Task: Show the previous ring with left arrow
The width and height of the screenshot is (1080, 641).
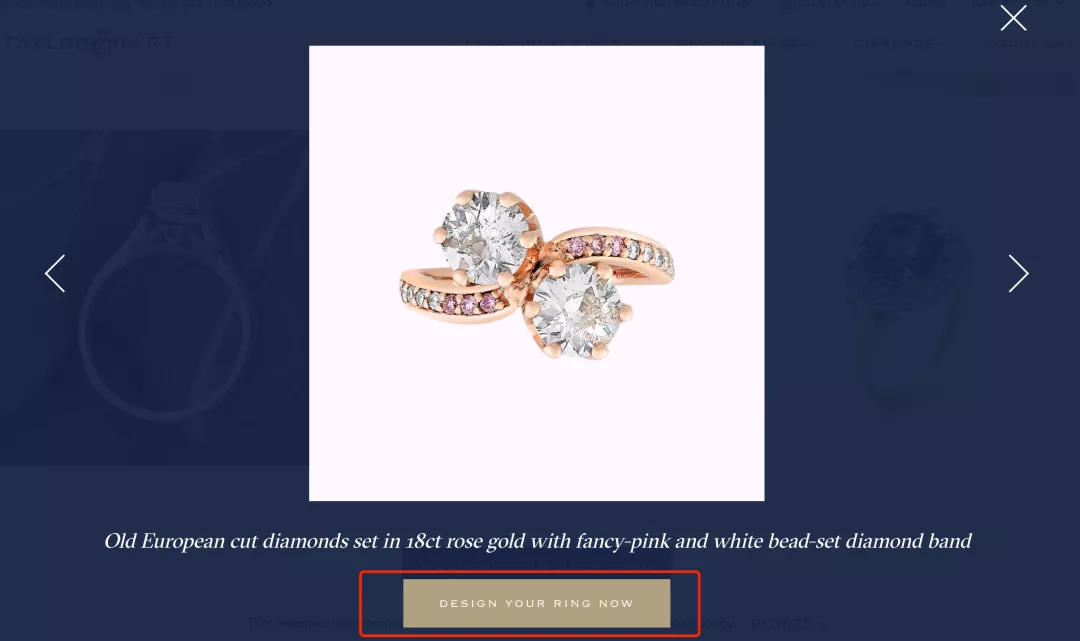Action: pyautogui.click(x=55, y=273)
